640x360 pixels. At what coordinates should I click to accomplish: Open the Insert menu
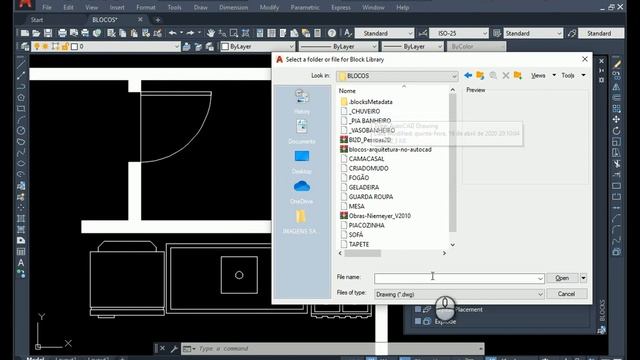click(117, 7)
